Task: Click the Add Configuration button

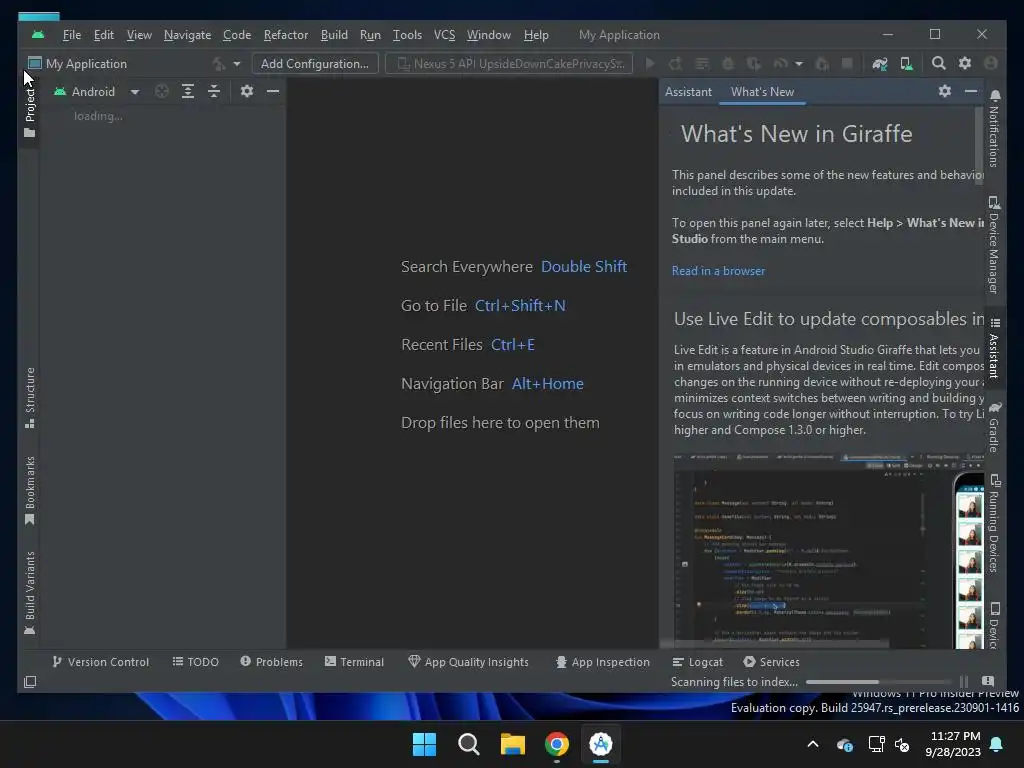Action: pos(315,64)
